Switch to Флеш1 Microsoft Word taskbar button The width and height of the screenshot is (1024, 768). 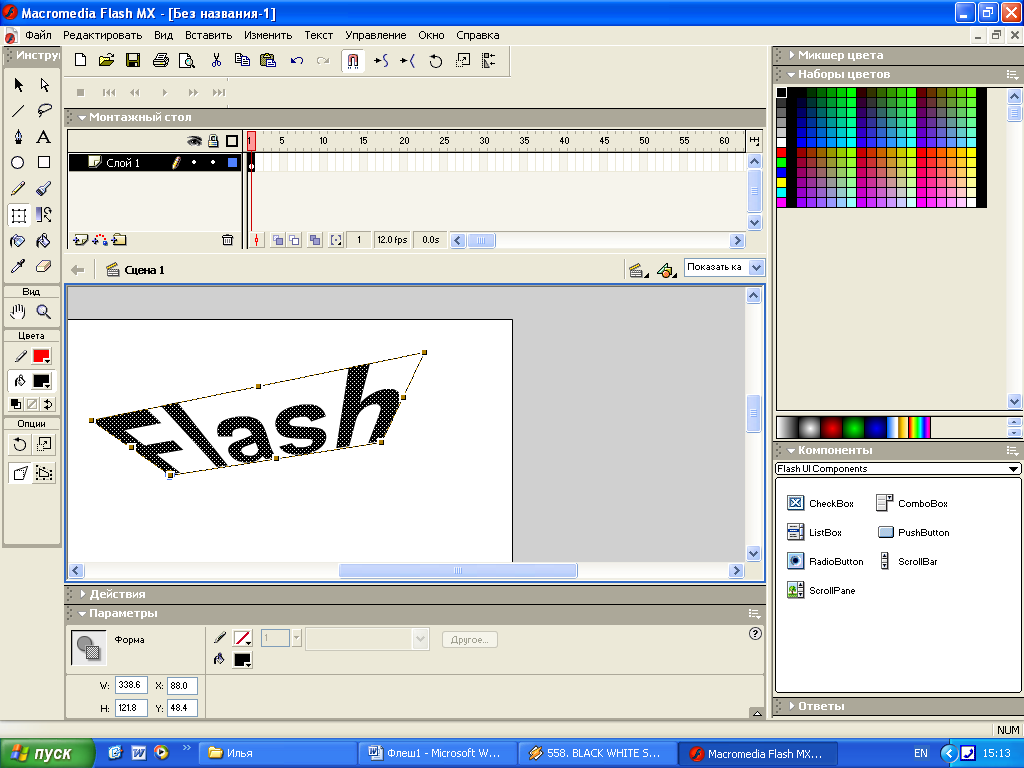[436, 754]
